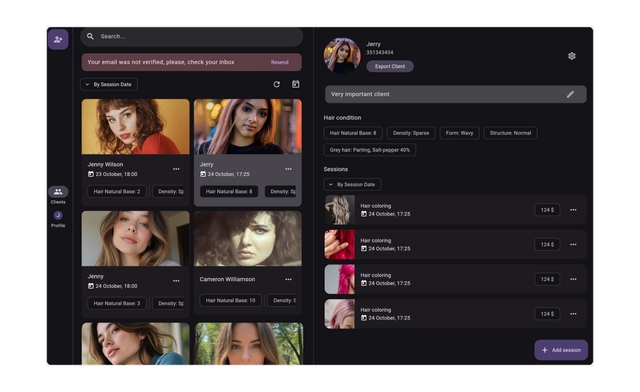The height and width of the screenshot is (392, 640).
Task: Open more options on Cameron Williamson card
Action: click(x=288, y=279)
